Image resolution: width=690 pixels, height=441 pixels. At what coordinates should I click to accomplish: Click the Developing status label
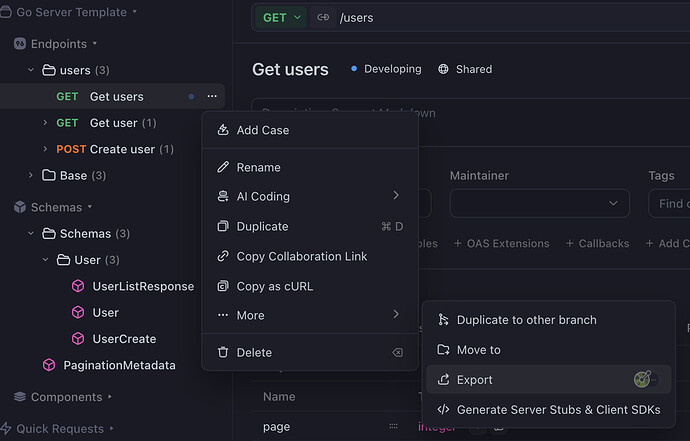click(392, 70)
